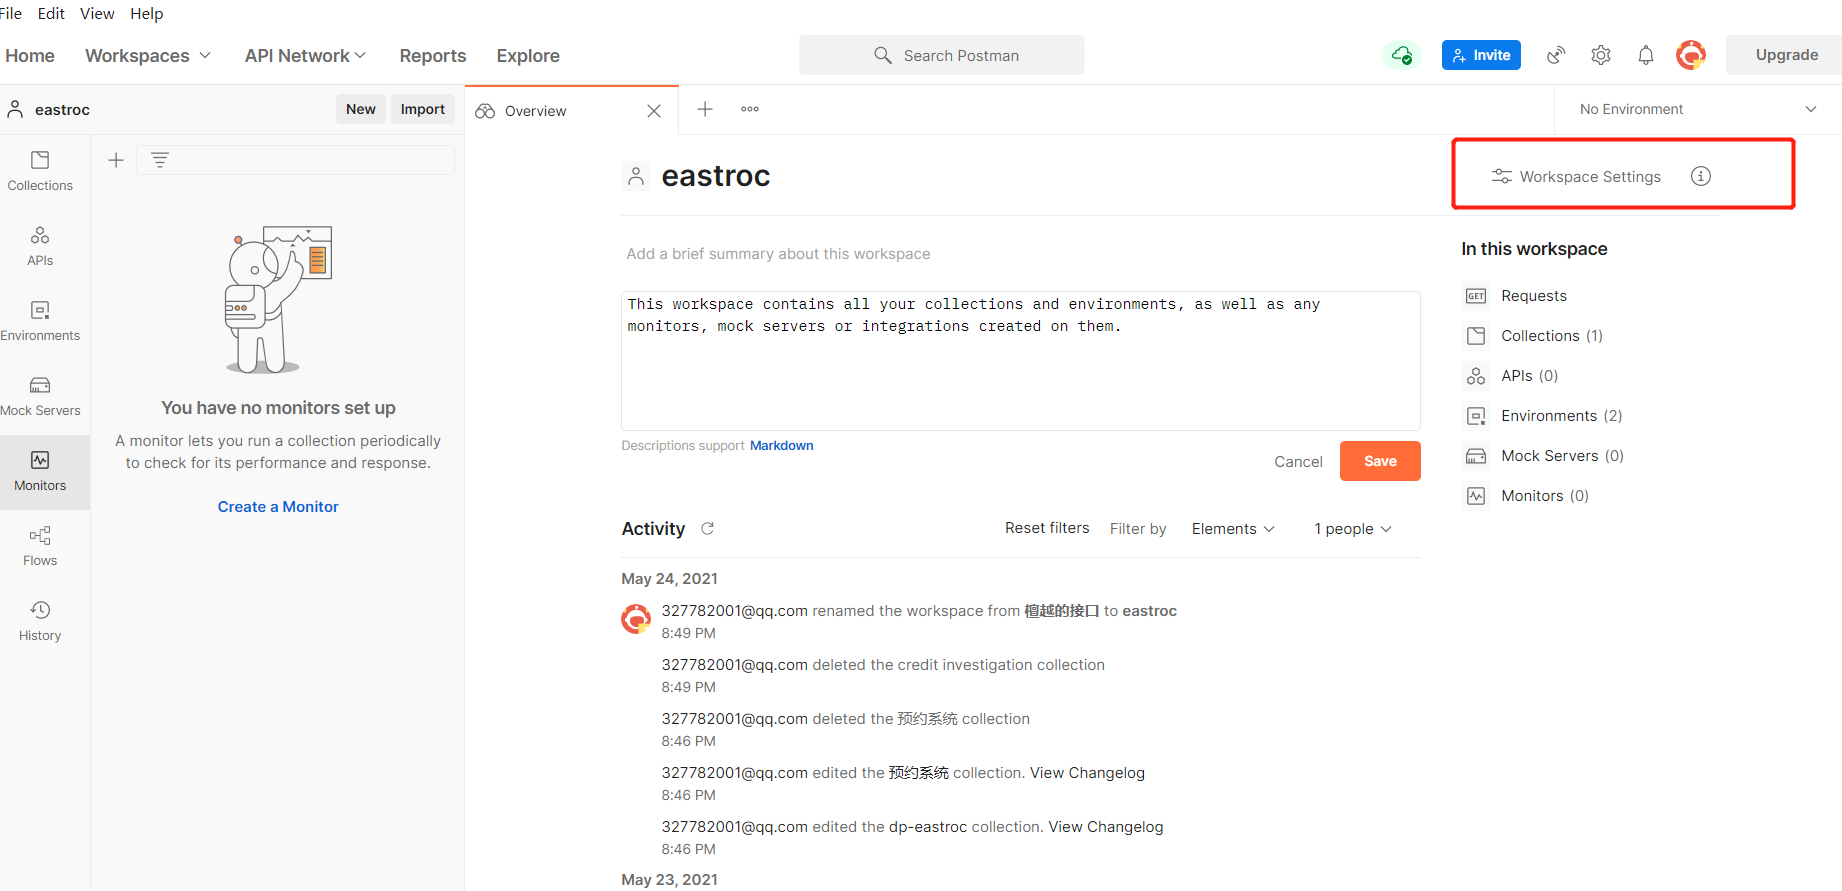Click the filter icon in sidebar search
This screenshot has height=891, width=1842.
(x=160, y=159)
